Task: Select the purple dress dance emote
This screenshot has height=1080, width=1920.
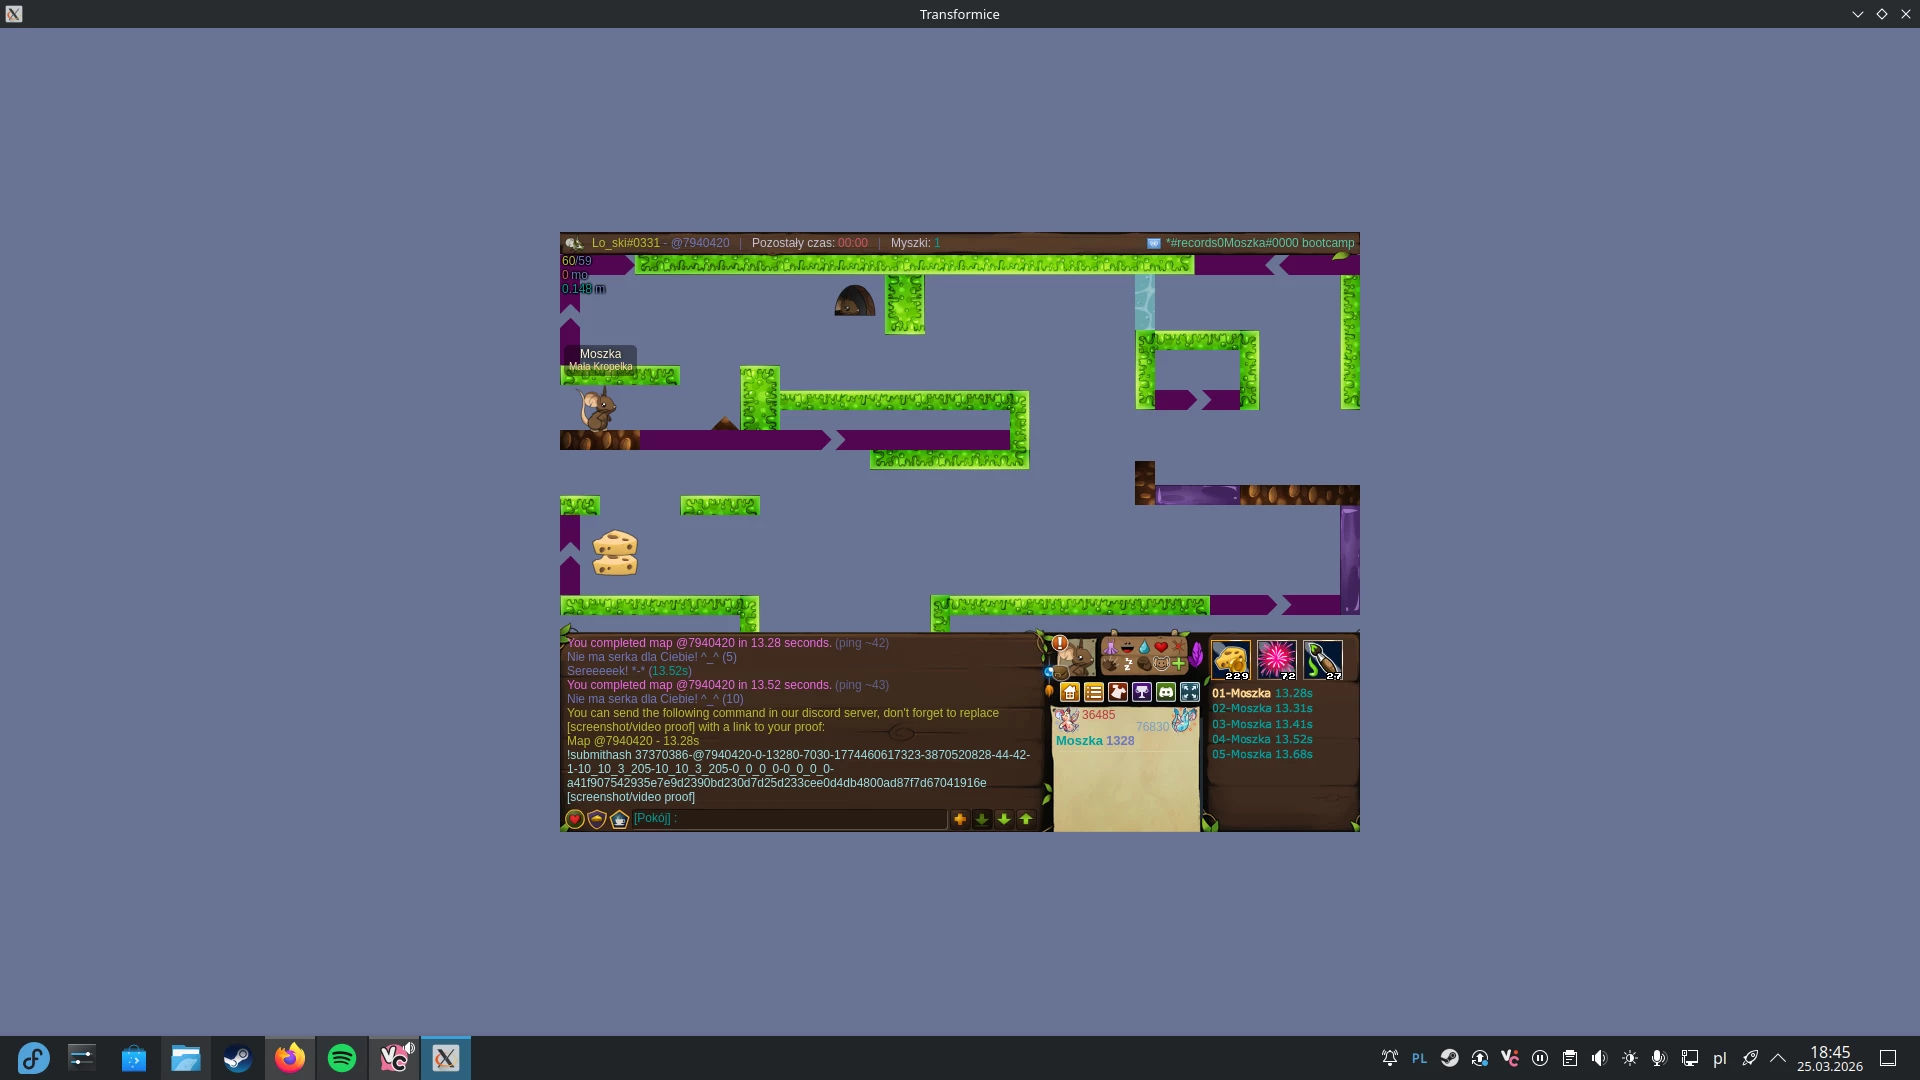Action: tap(1110, 647)
